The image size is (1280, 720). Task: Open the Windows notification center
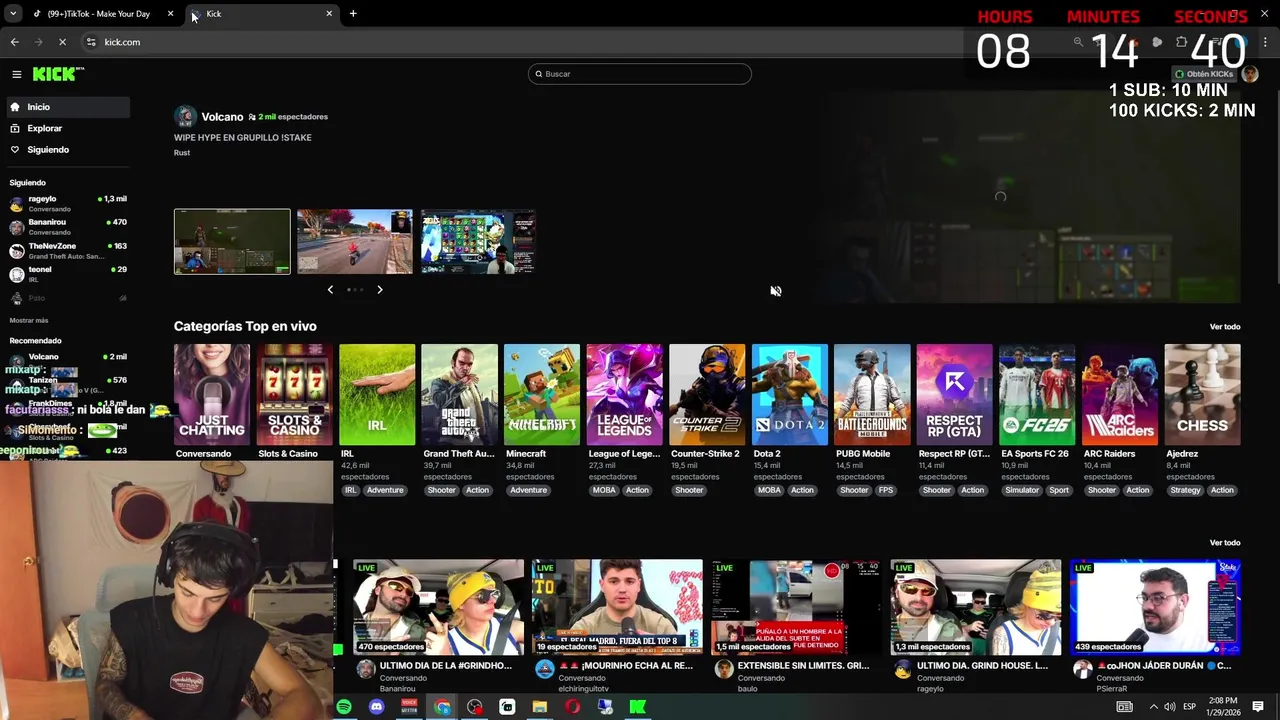click(1258, 707)
